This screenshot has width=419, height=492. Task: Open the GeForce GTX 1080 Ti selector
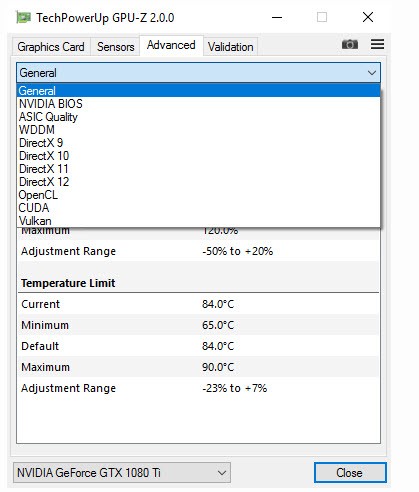[x=122, y=472]
